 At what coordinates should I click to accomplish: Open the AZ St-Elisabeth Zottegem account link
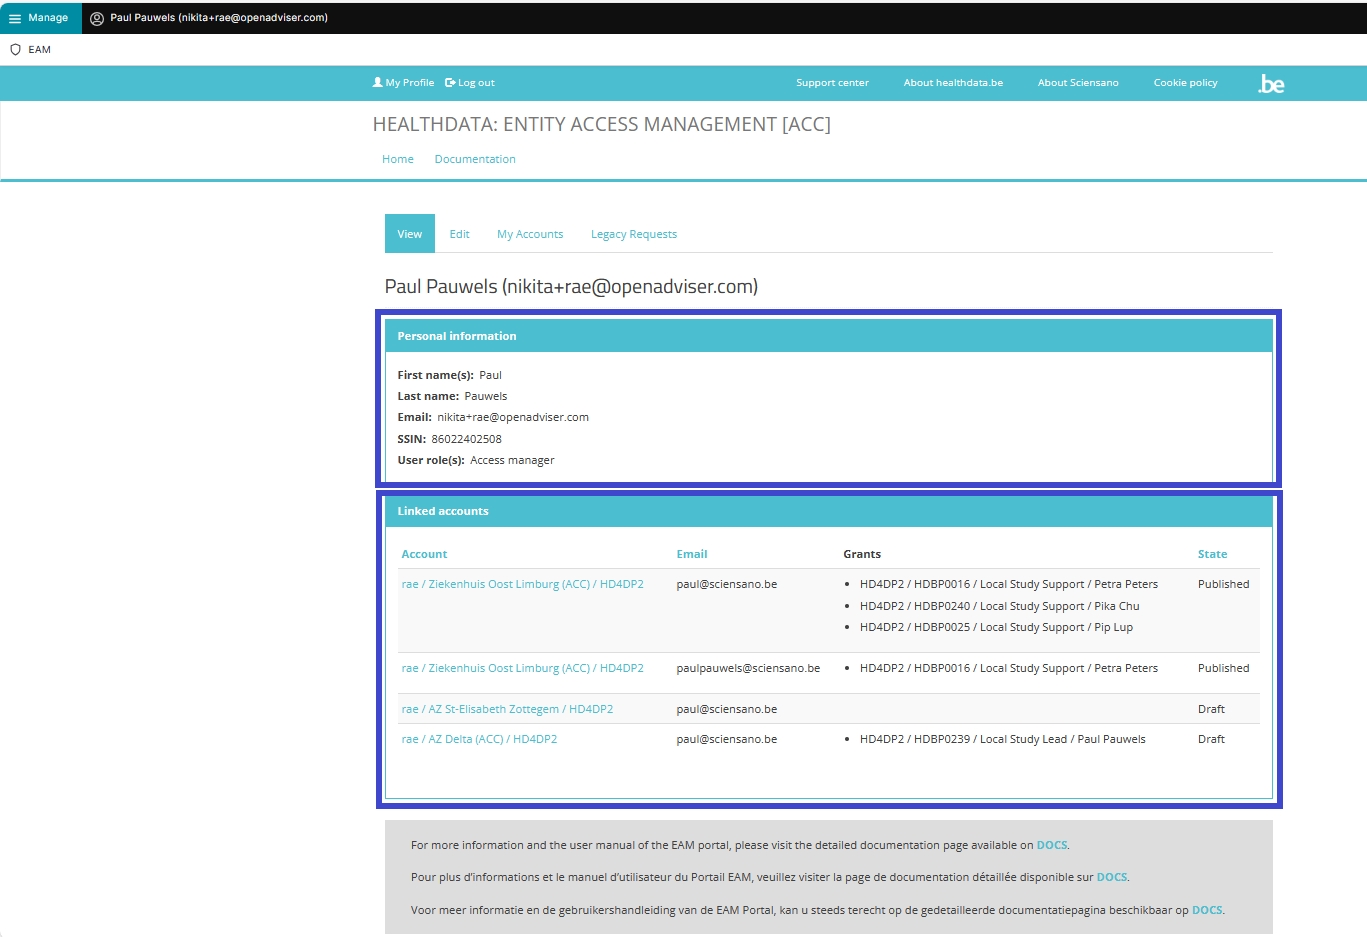click(507, 709)
